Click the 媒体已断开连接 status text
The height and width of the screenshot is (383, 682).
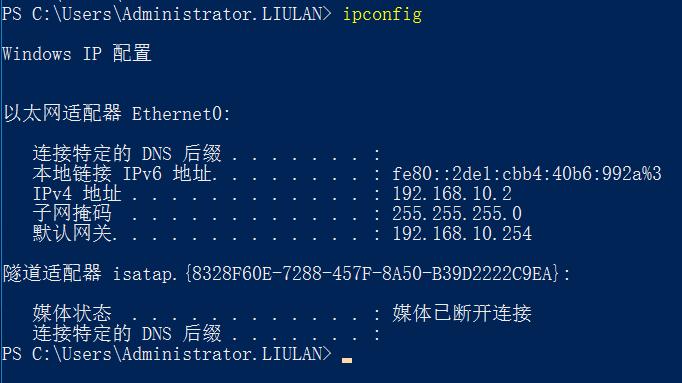tap(462, 313)
